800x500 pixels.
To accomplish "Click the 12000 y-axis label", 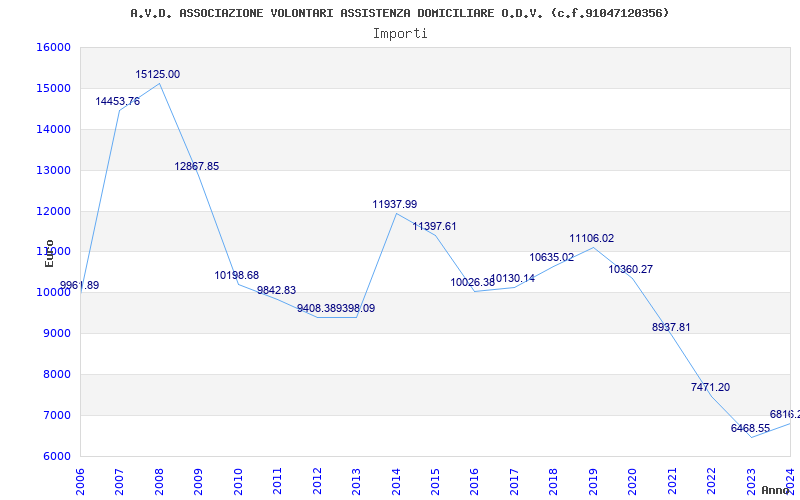I will (x=53, y=211).
